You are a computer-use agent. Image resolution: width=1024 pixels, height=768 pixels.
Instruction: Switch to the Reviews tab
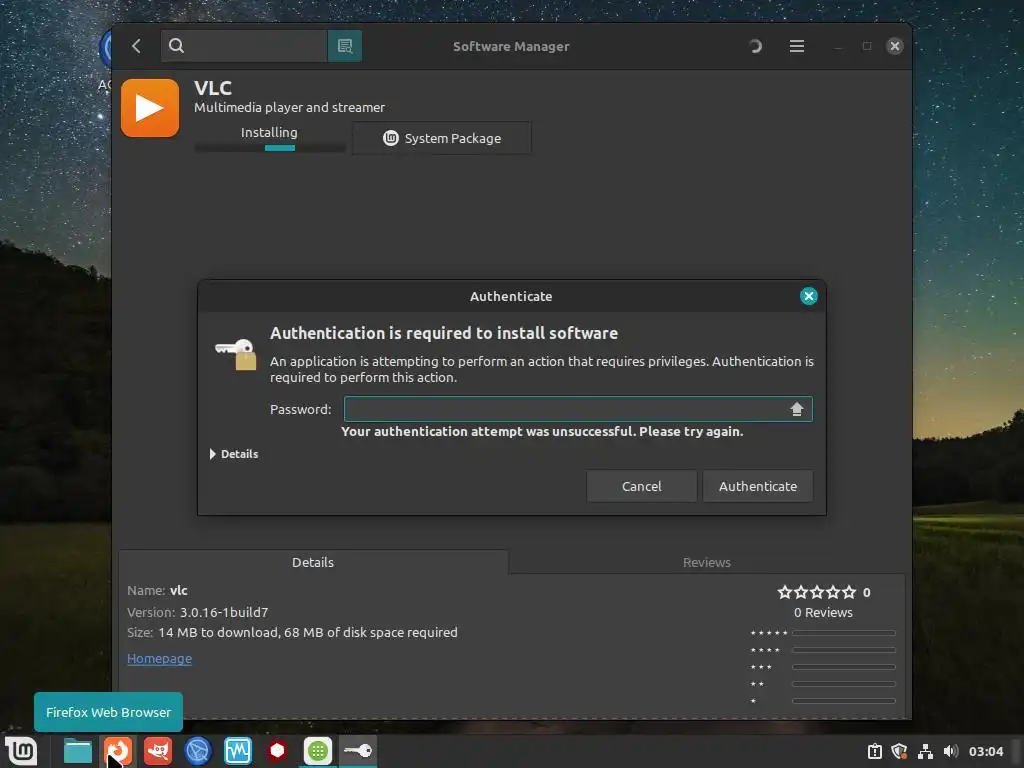[x=707, y=562]
